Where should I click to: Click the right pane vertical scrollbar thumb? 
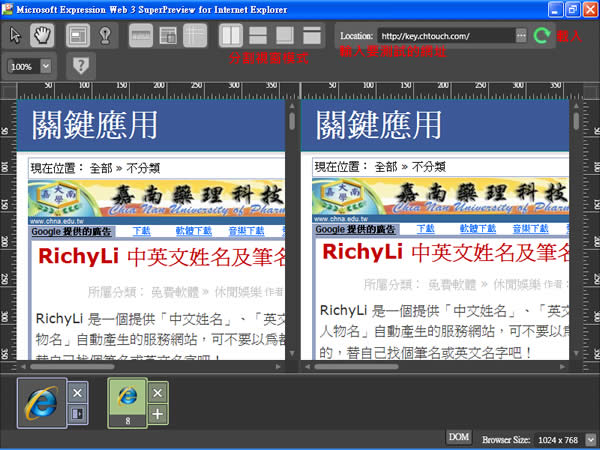pyautogui.click(x=576, y=121)
